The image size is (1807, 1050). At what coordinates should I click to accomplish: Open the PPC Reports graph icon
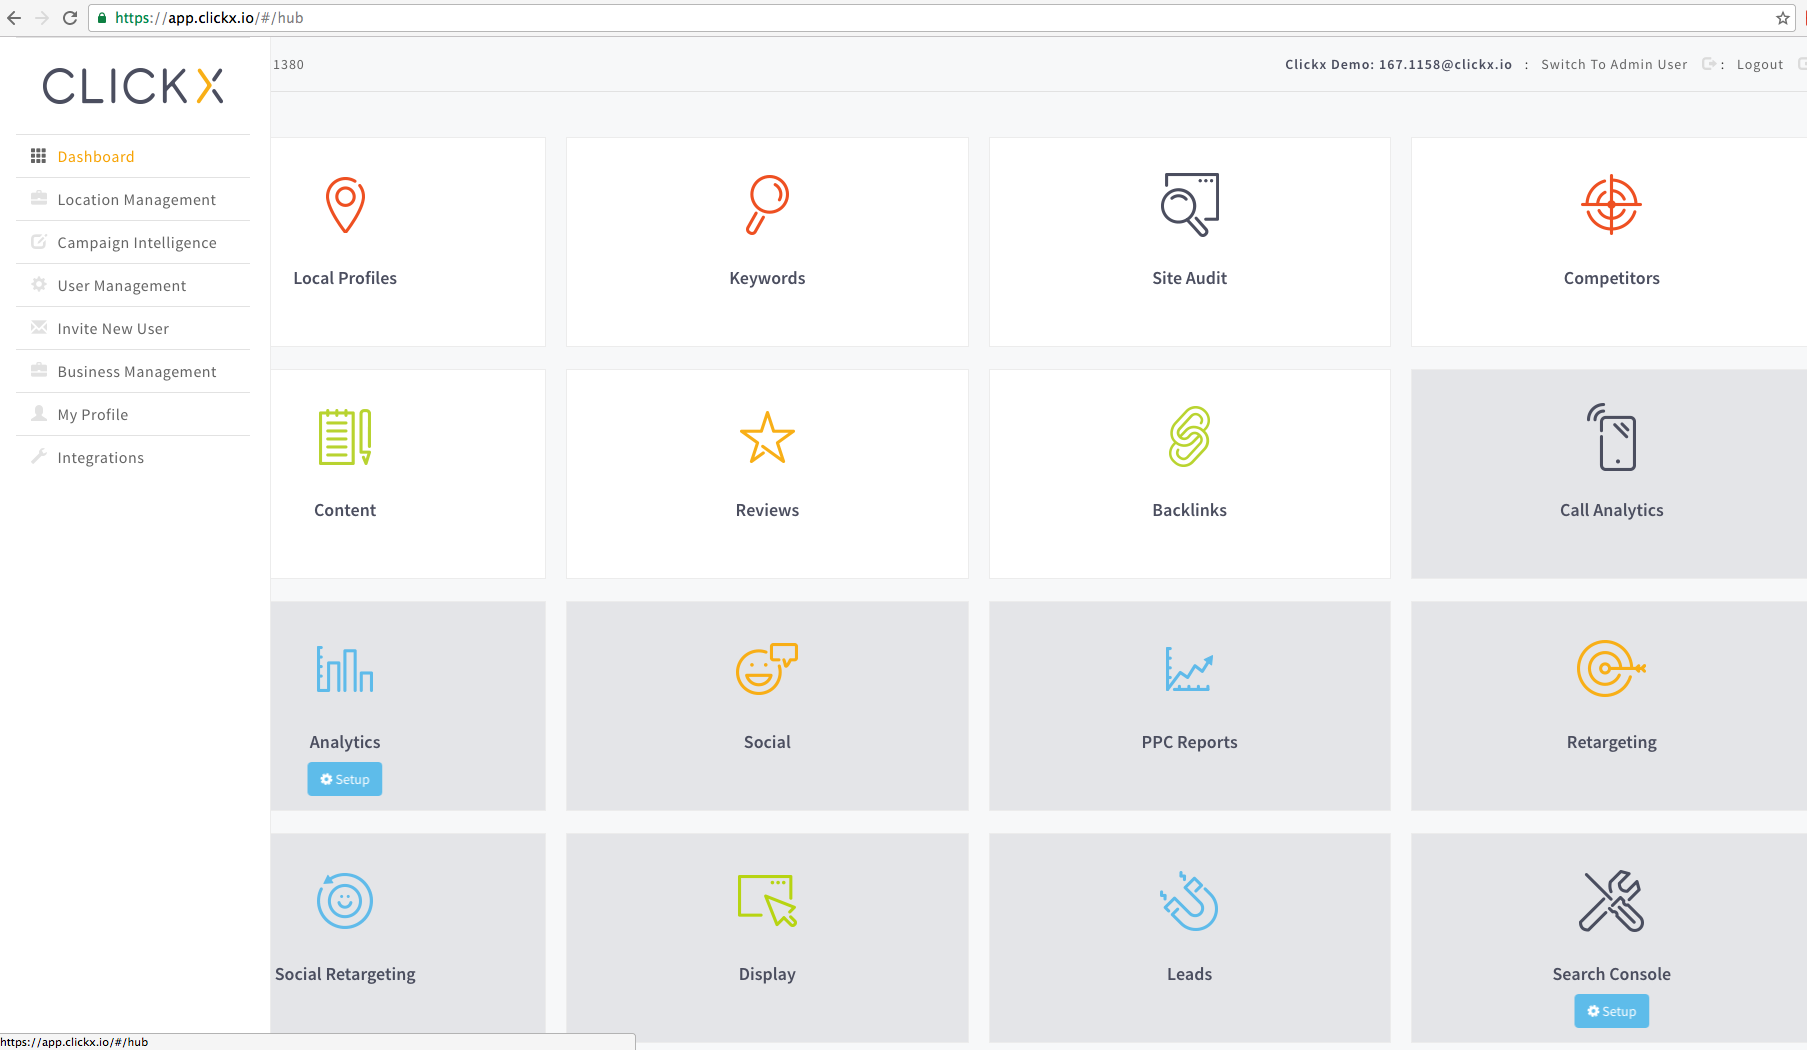pos(1189,669)
